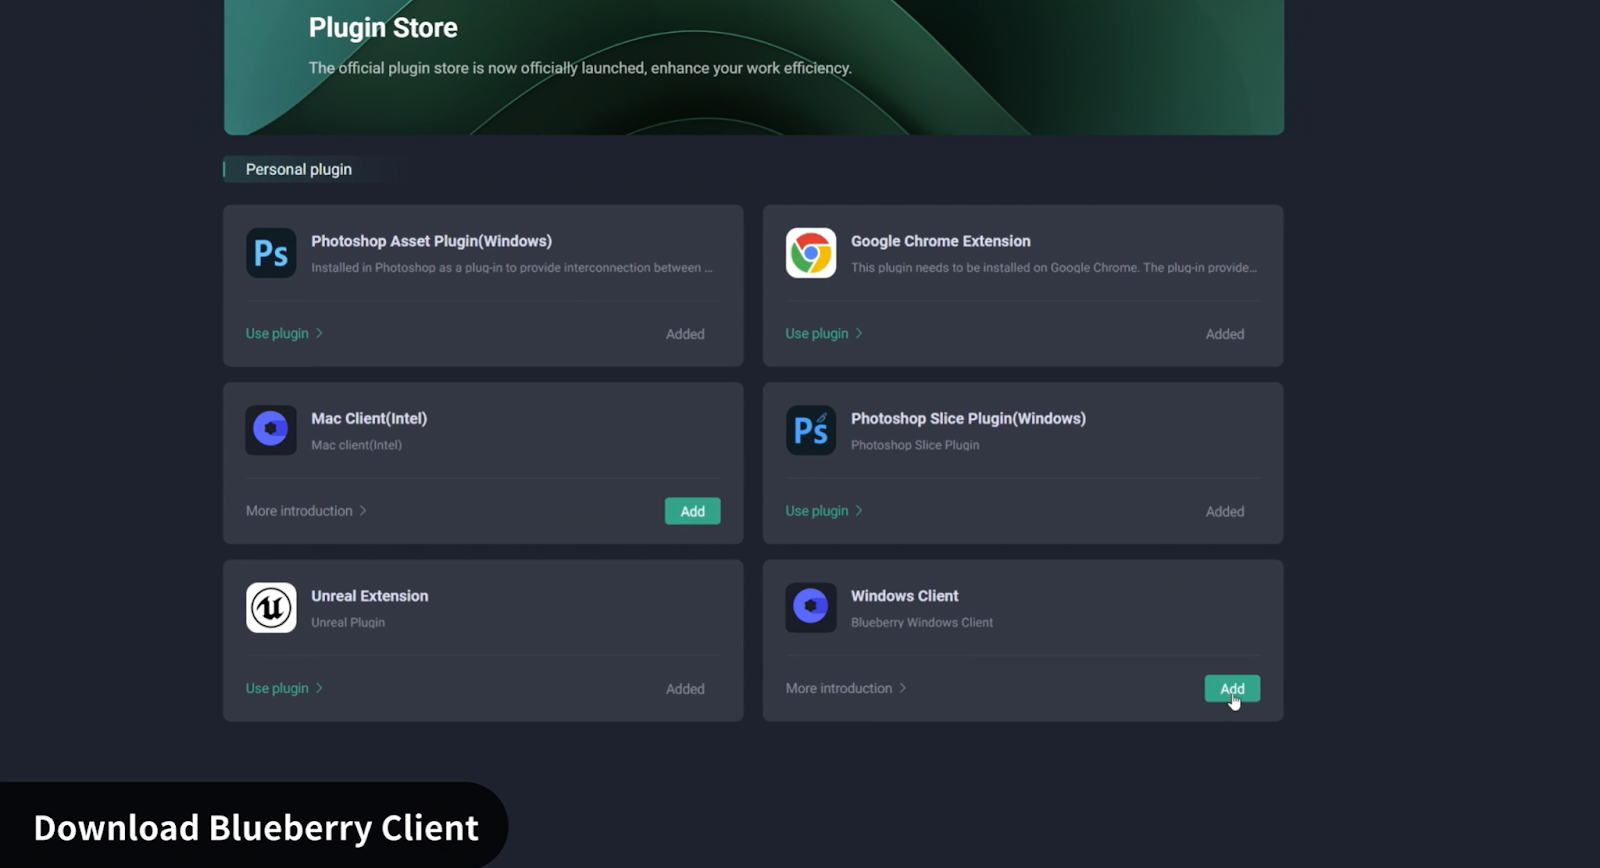Add the Mac Client(Intel) plugin
Screen dimensions: 1600x868
693,511
